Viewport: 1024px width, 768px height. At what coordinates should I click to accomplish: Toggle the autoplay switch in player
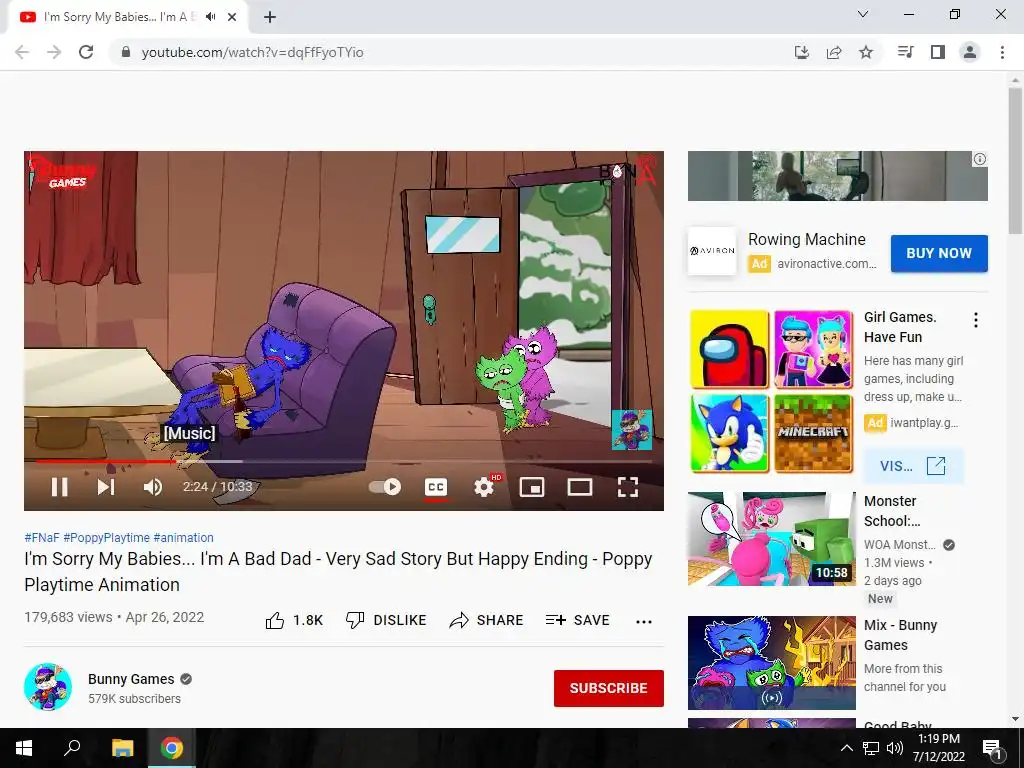click(x=385, y=487)
